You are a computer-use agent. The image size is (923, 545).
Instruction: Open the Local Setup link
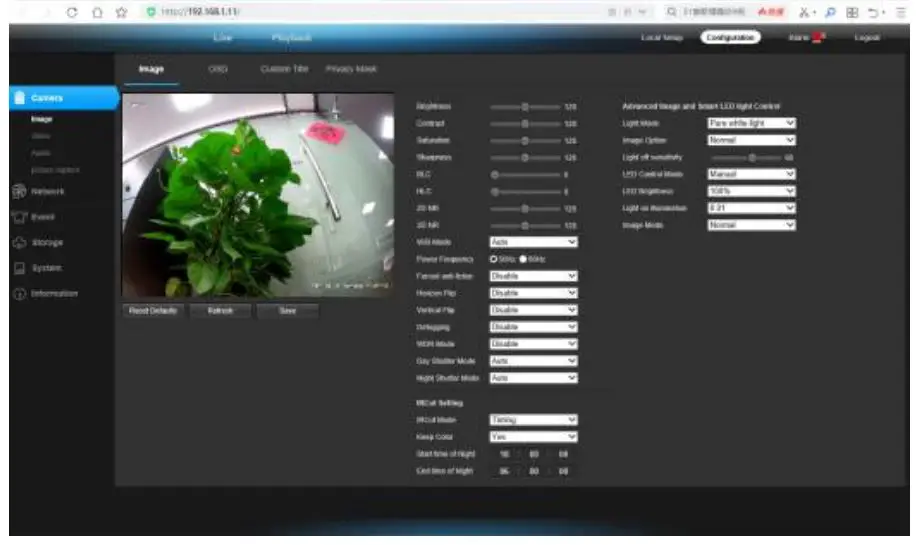(662, 38)
